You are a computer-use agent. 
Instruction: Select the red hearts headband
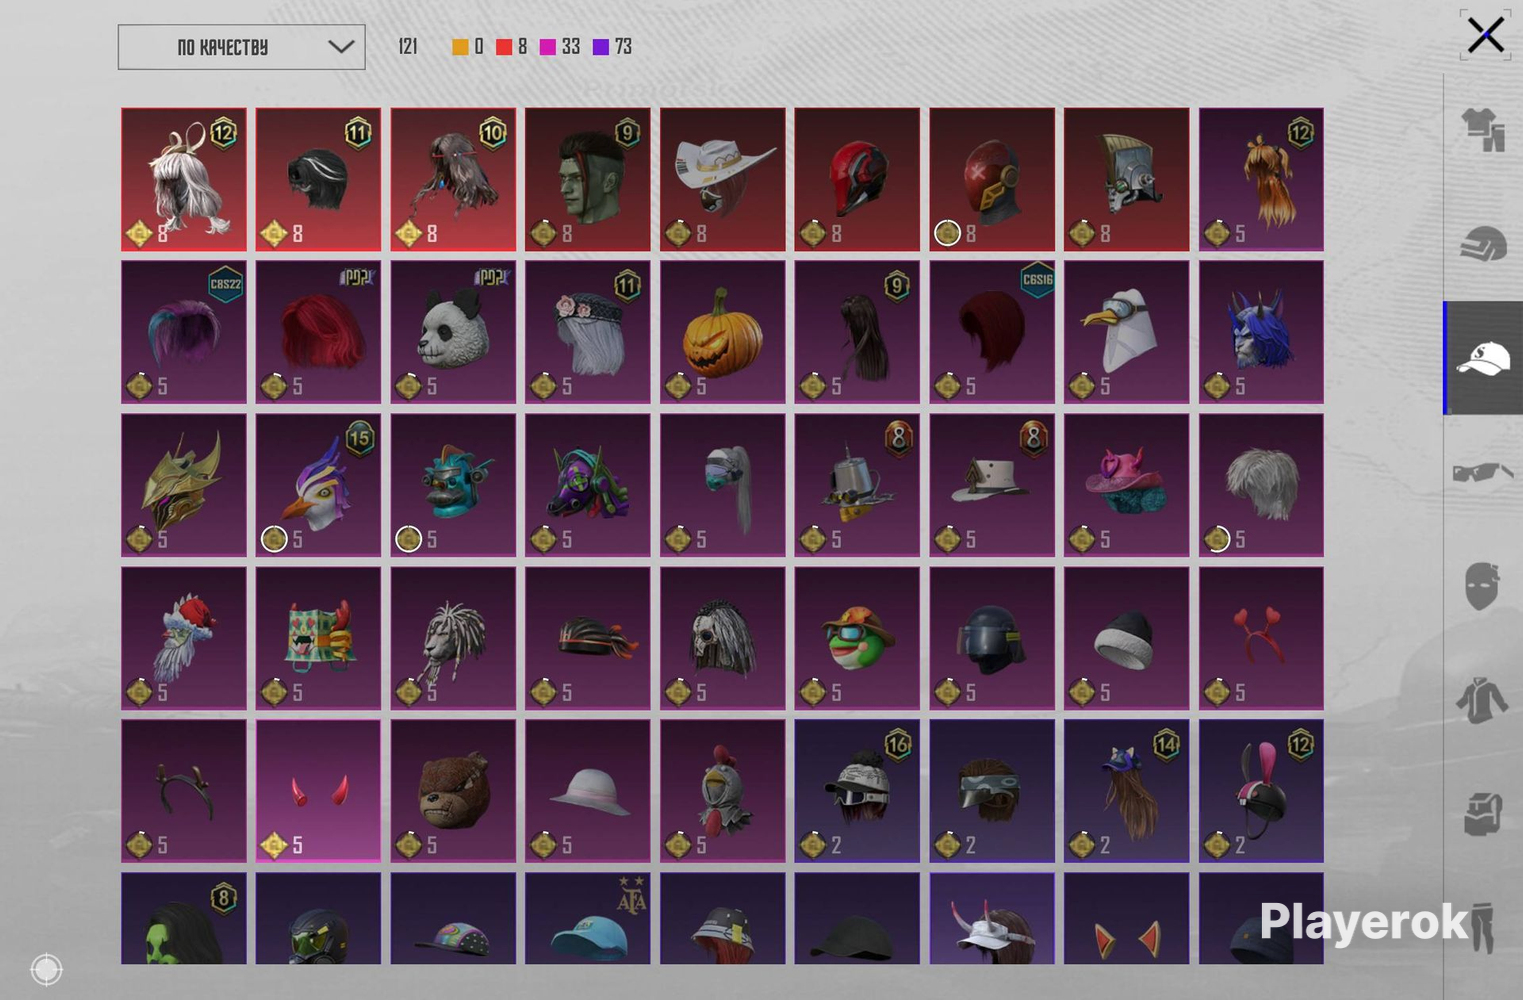click(1261, 638)
